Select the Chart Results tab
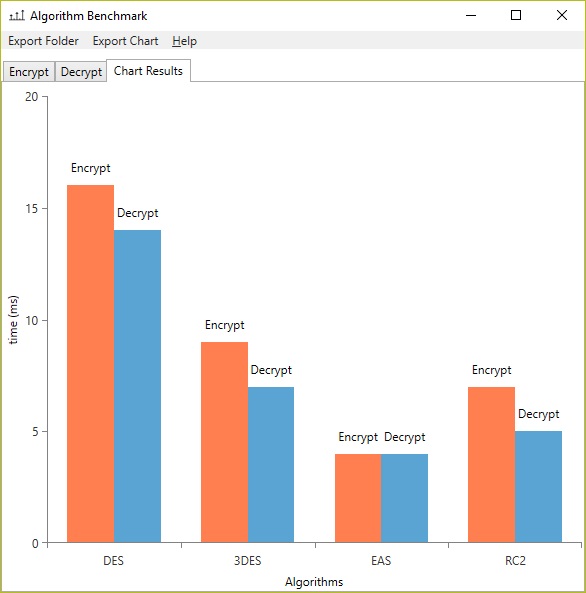The width and height of the screenshot is (586, 593). (148, 71)
